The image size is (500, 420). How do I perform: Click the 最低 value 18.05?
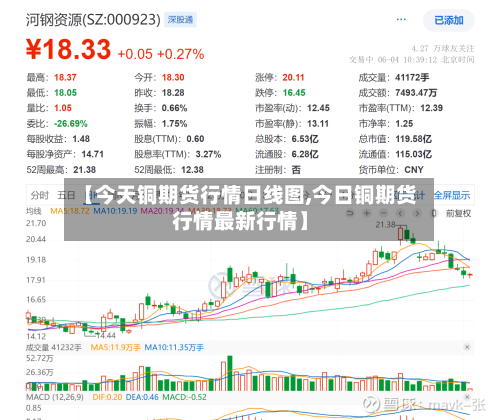65,93
